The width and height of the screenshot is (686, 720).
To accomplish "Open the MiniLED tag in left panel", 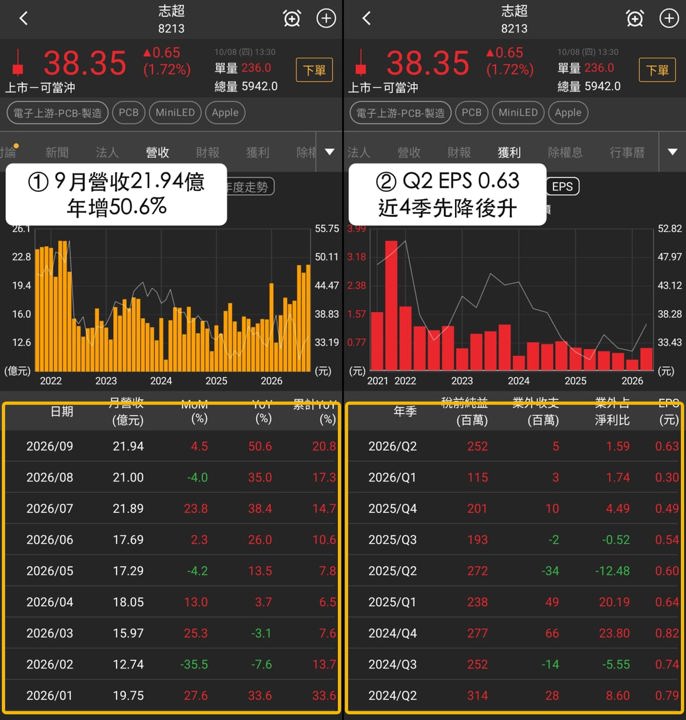I will click(175, 113).
